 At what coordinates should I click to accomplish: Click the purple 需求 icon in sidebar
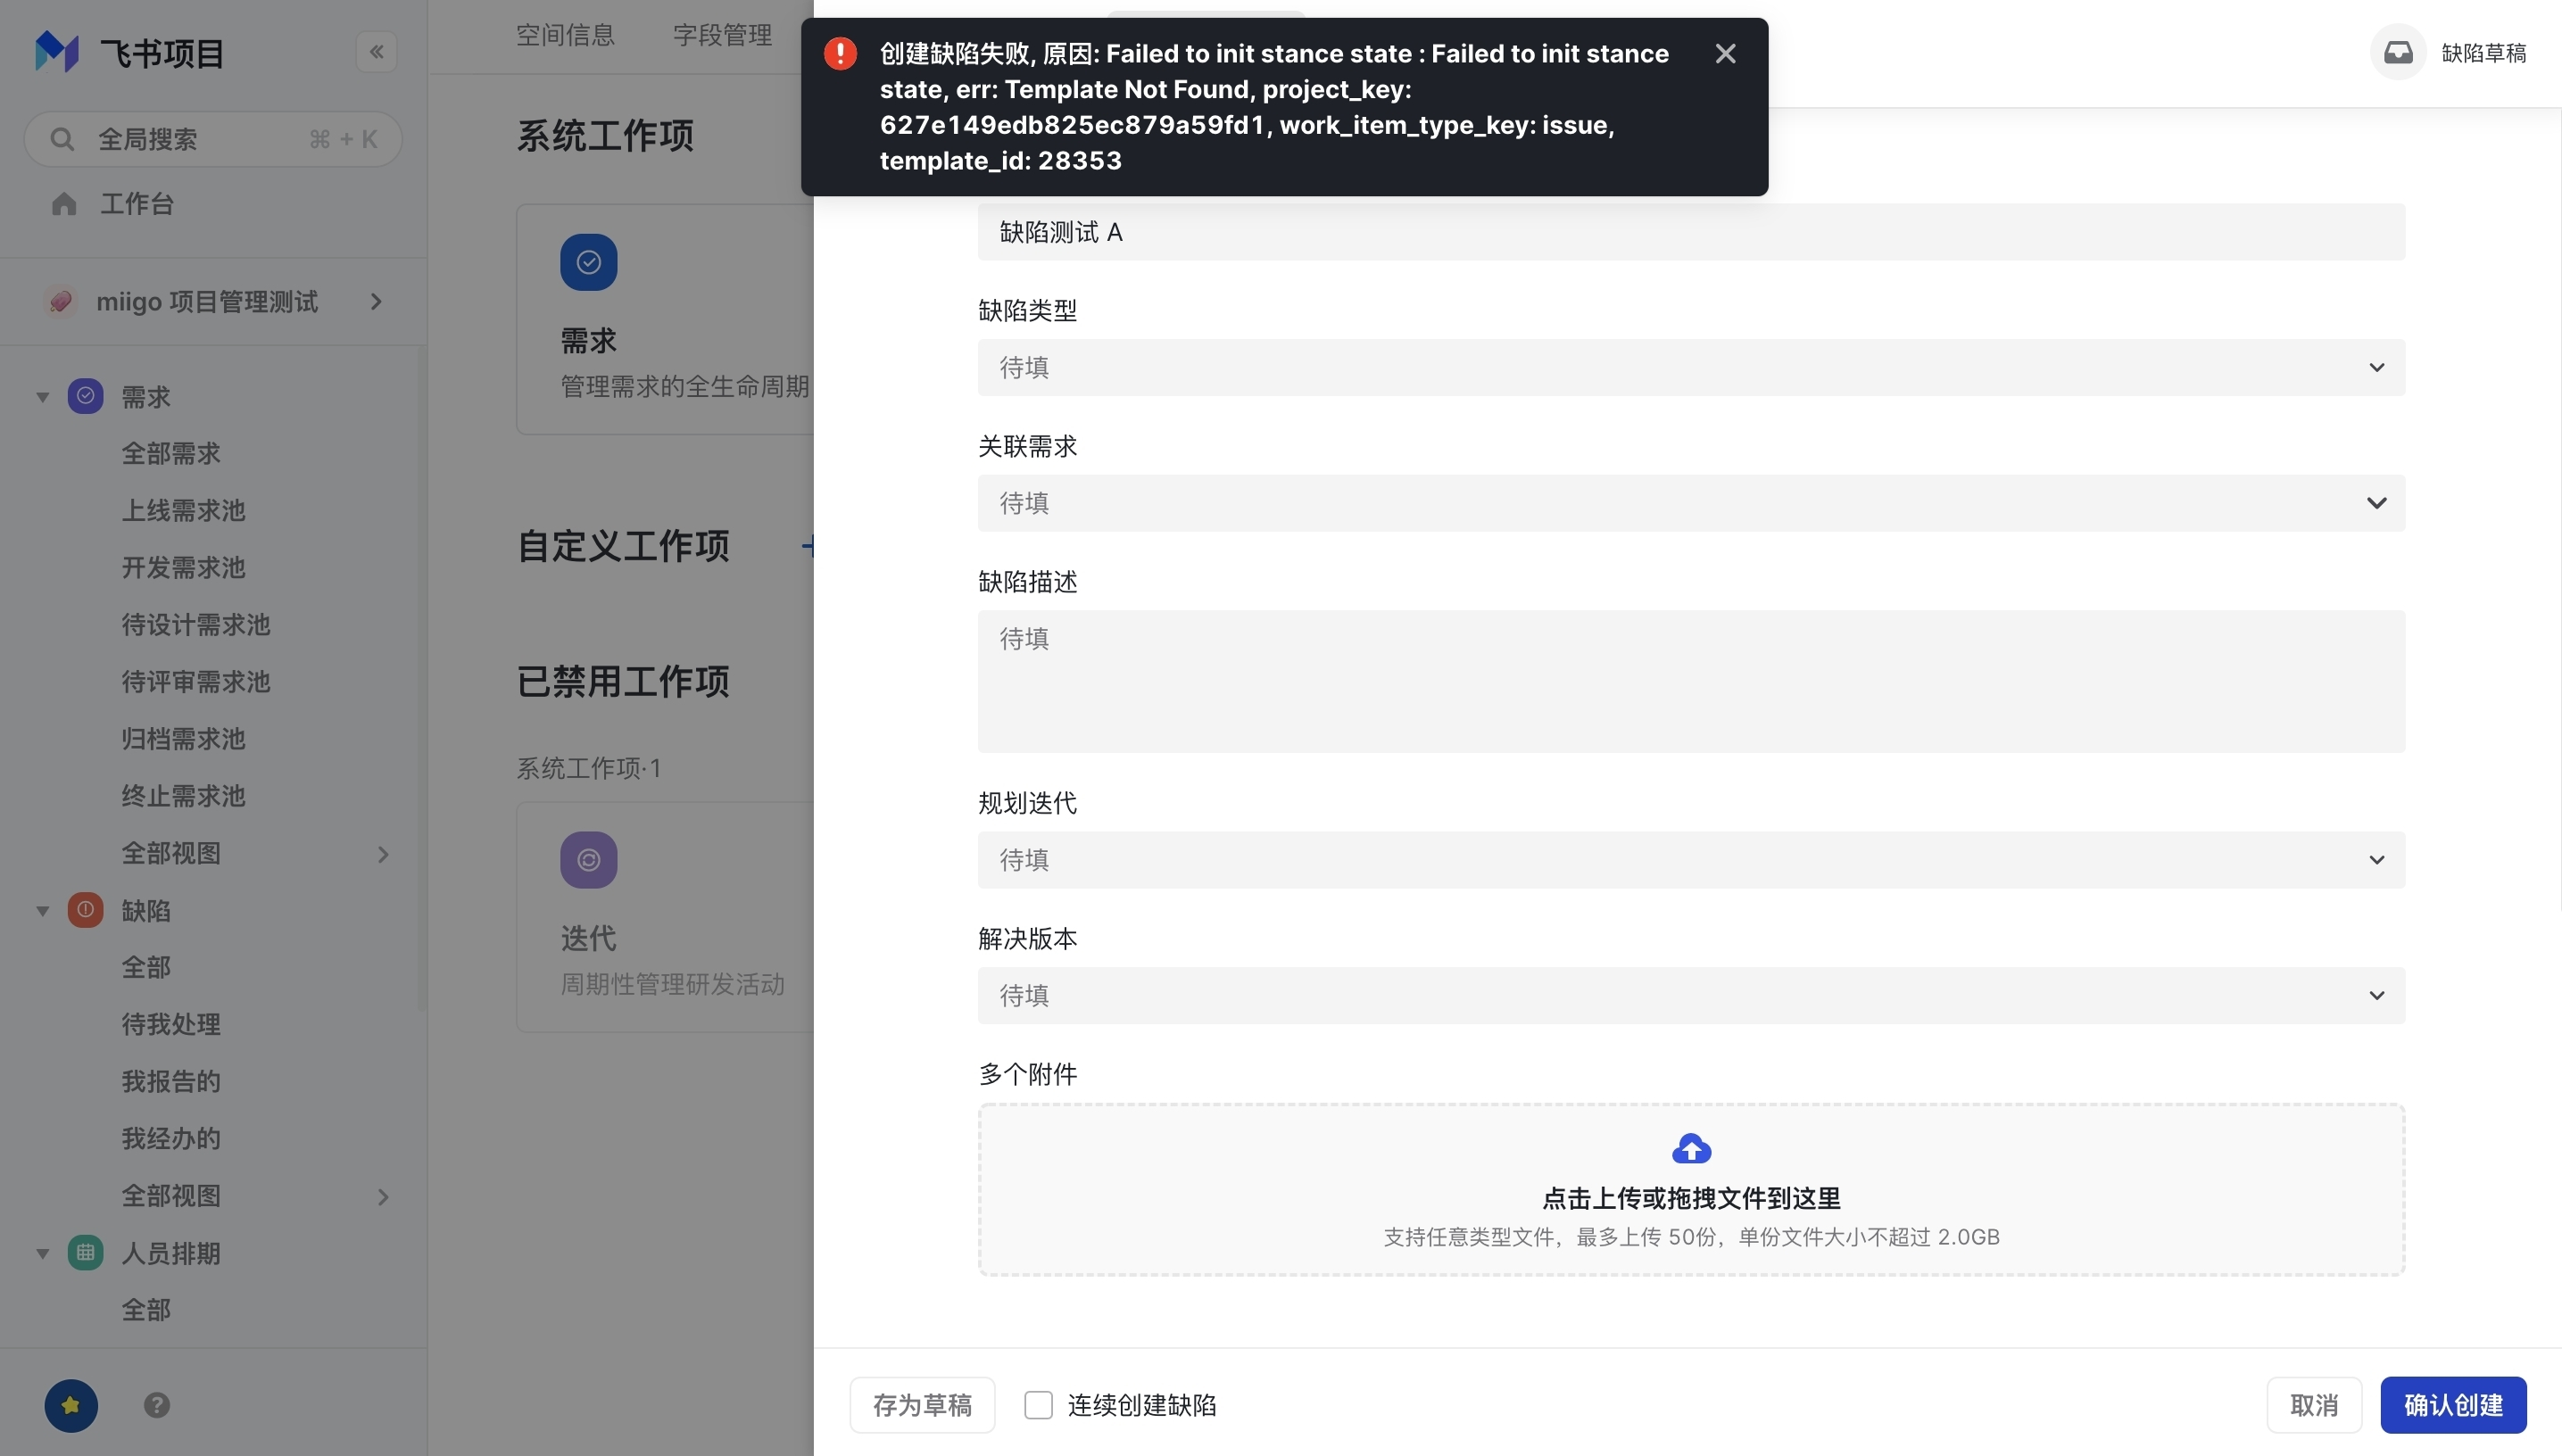click(x=86, y=396)
